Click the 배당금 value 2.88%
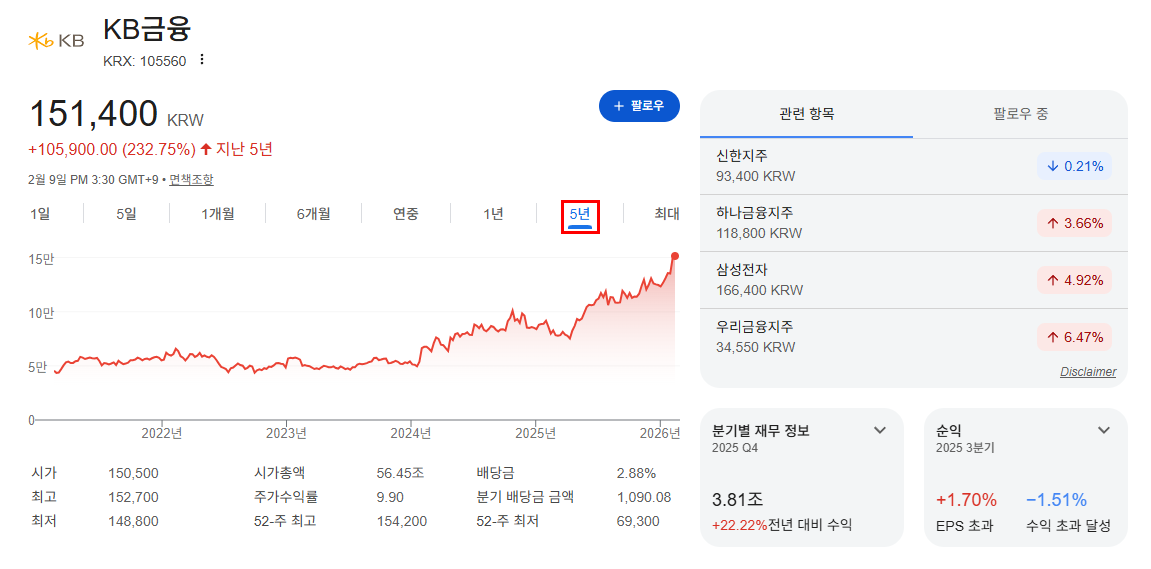 point(636,474)
